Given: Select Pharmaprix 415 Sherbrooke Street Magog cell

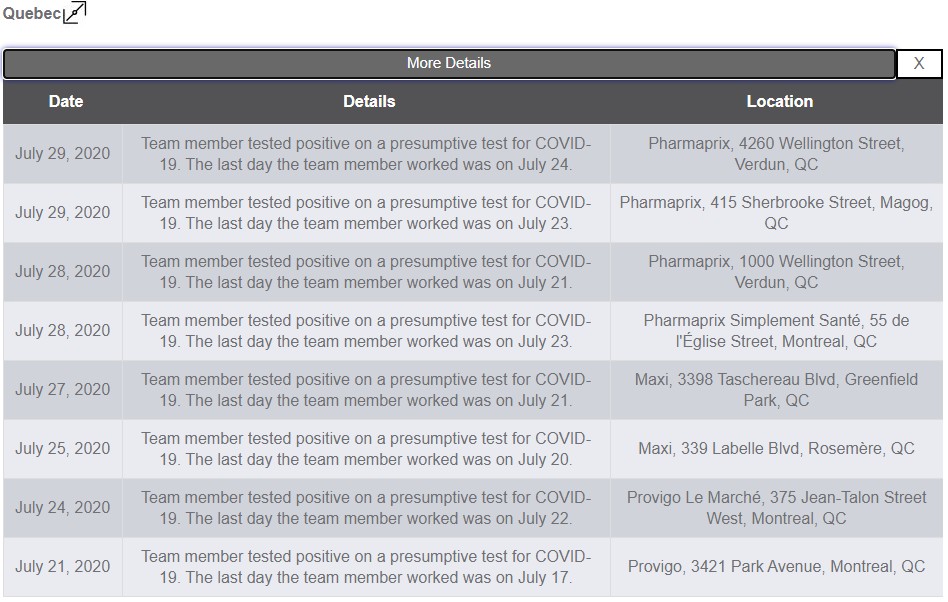Looking at the screenshot, I should click(x=776, y=213).
